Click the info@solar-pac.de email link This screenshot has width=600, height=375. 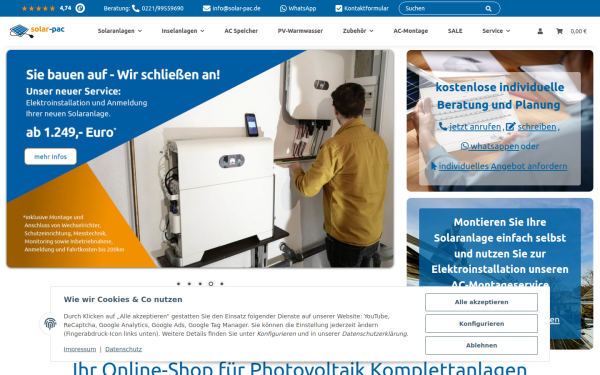236,8
